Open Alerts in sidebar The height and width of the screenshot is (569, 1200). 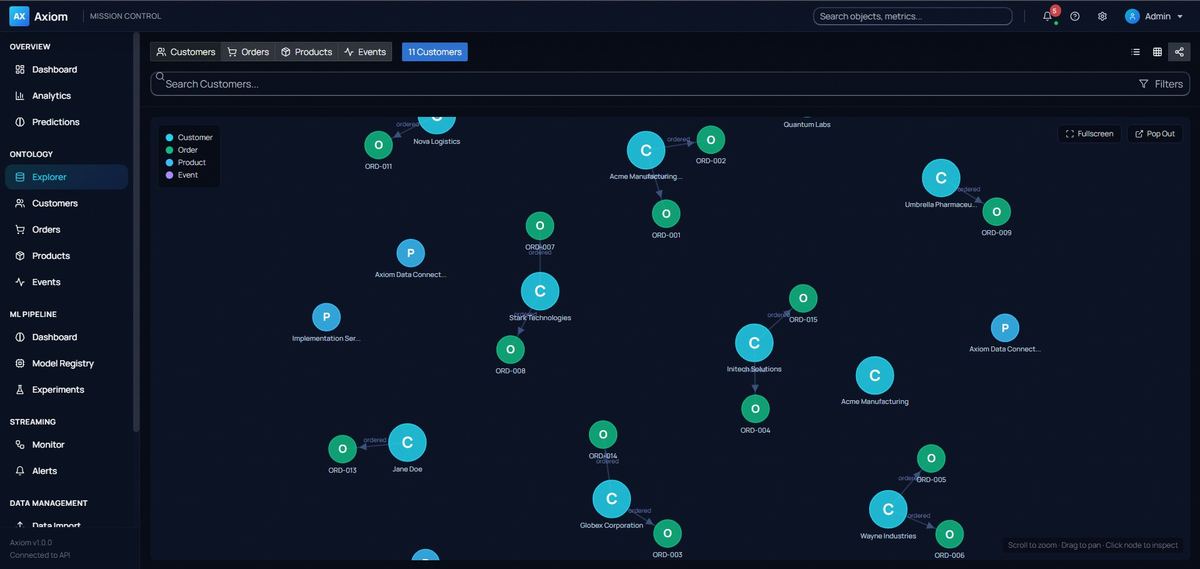(66, 471)
